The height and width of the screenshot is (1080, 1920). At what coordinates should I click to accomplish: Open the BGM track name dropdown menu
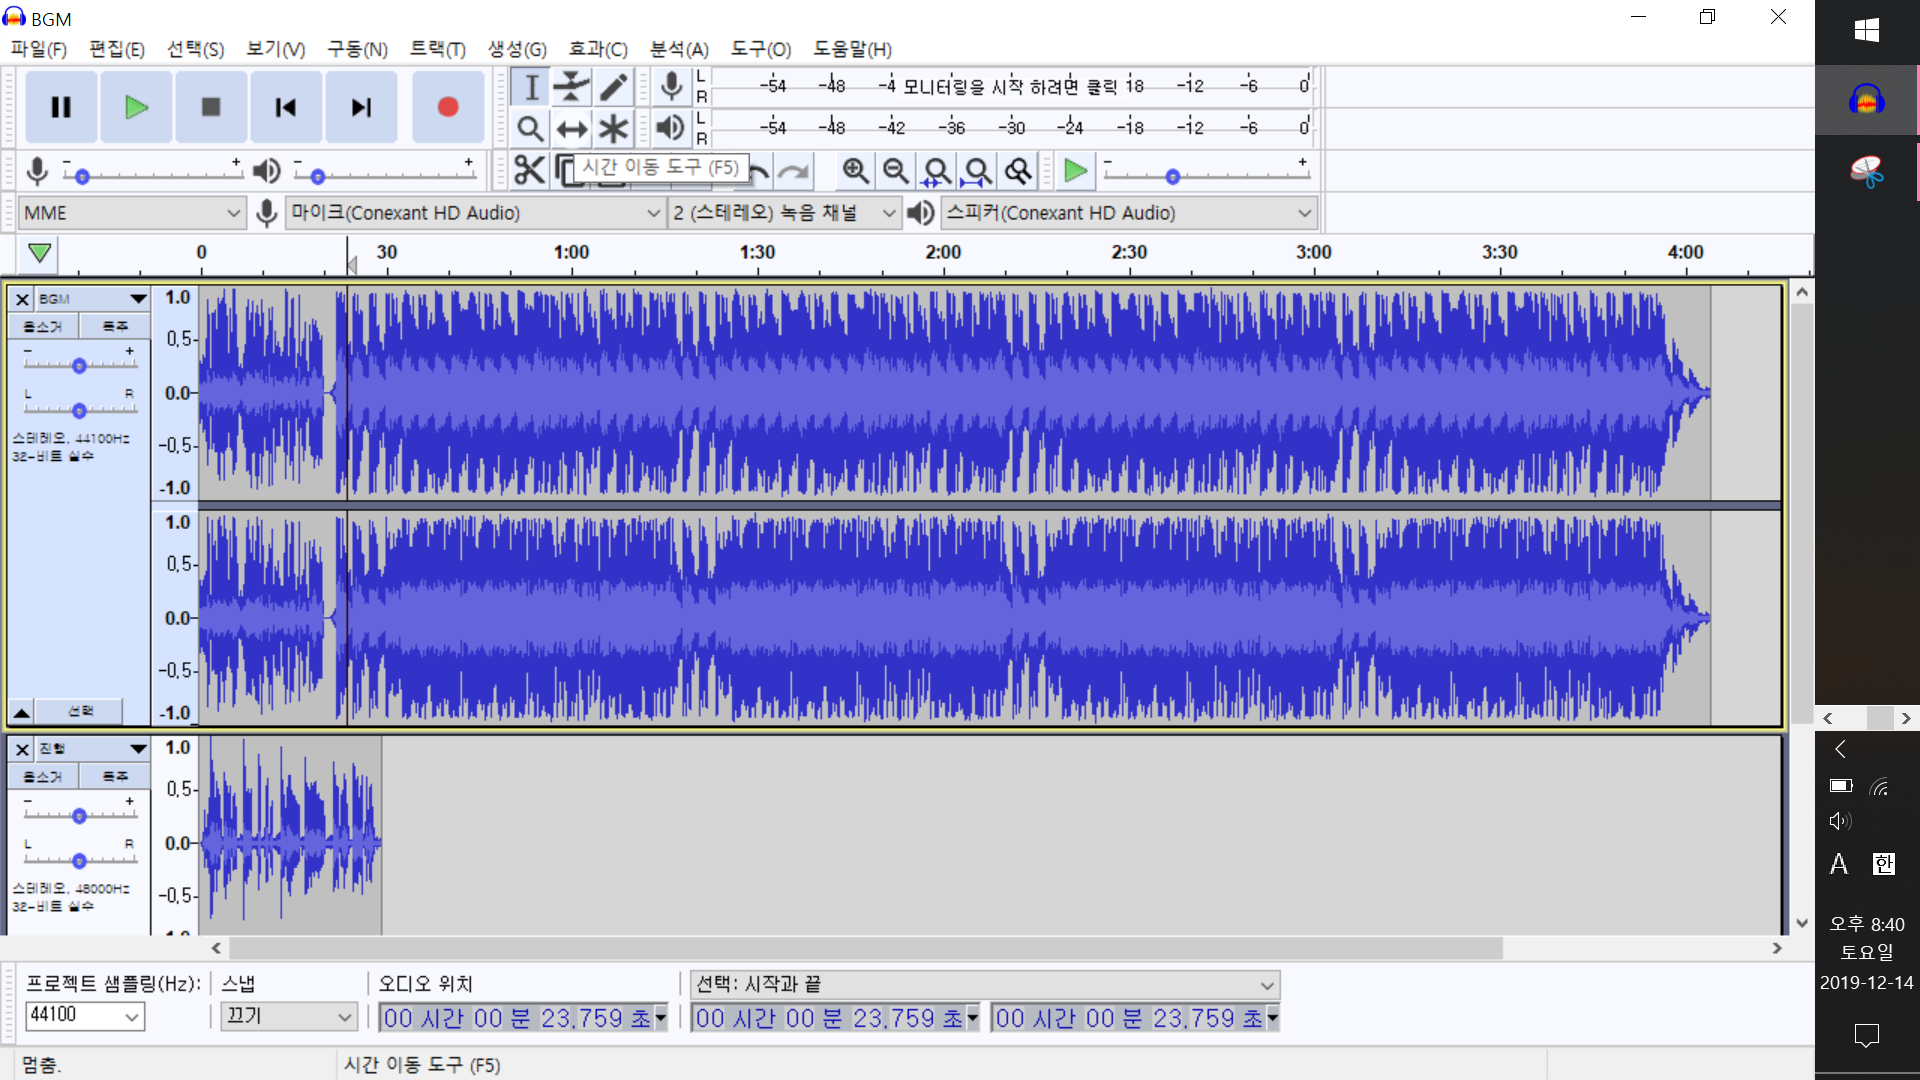(x=138, y=299)
